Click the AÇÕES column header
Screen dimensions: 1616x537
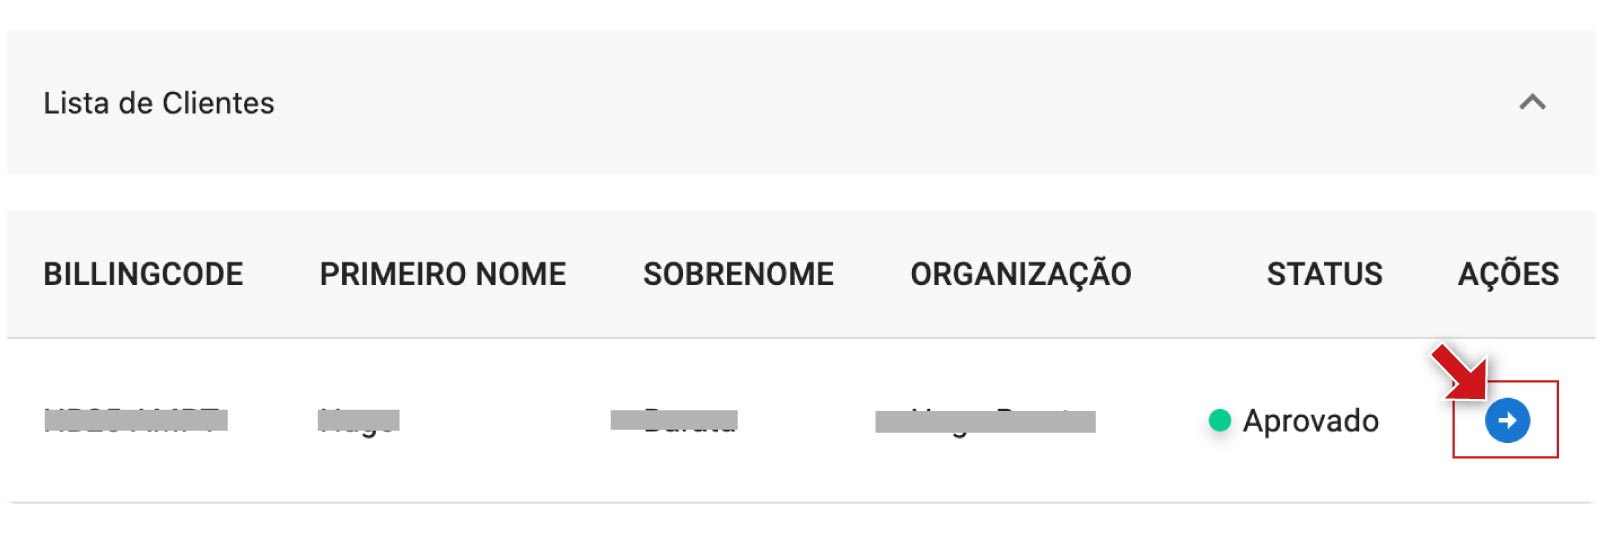point(1507,274)
